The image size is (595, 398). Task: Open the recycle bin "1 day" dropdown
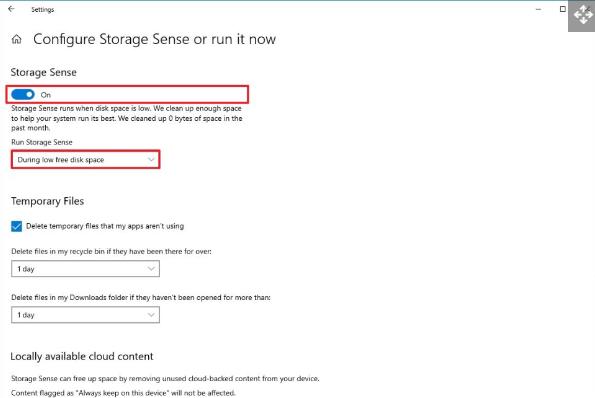(x=85, y=269)
